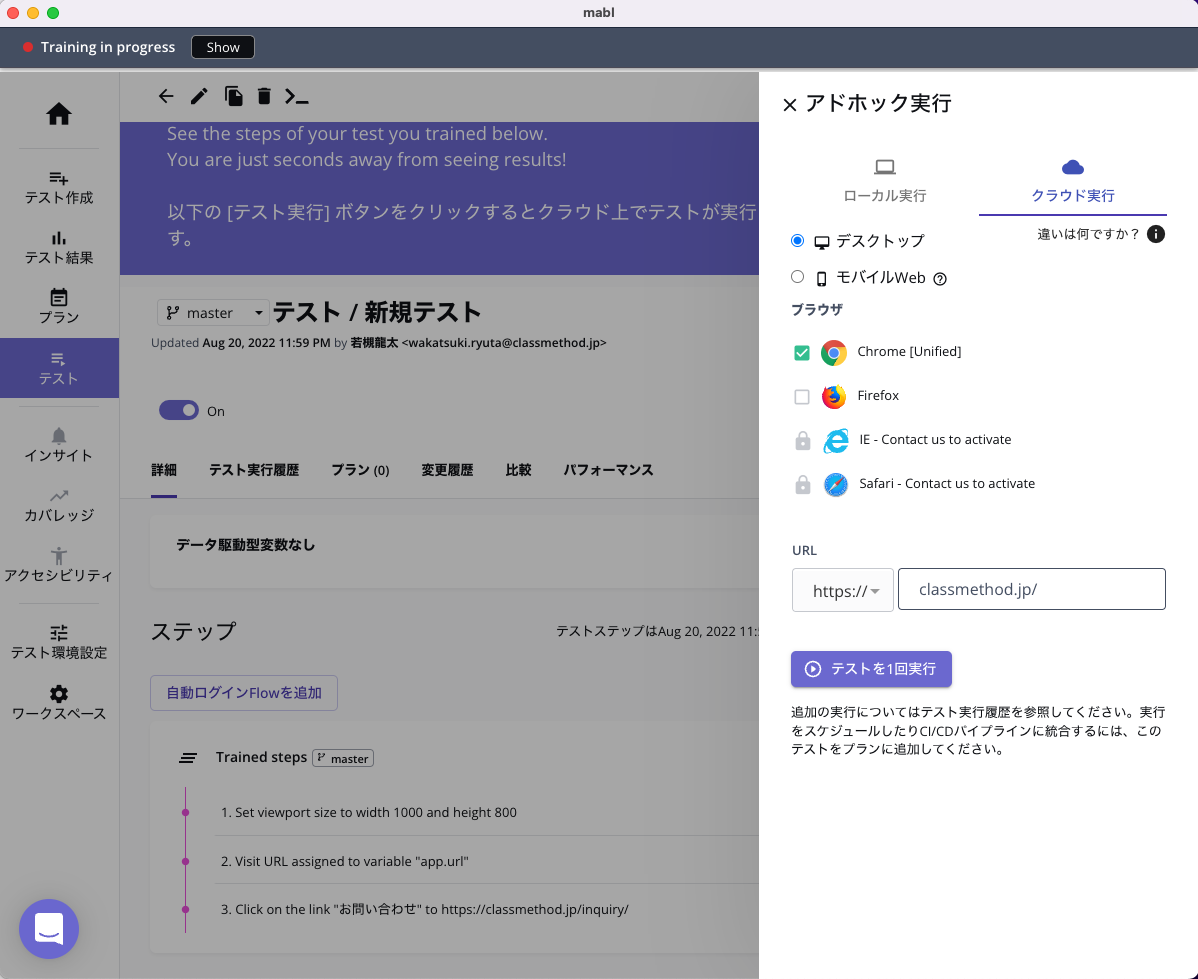Switch to the ローカル実行 tab
This screenshot has width=1198, height=979.
(885, 181)
